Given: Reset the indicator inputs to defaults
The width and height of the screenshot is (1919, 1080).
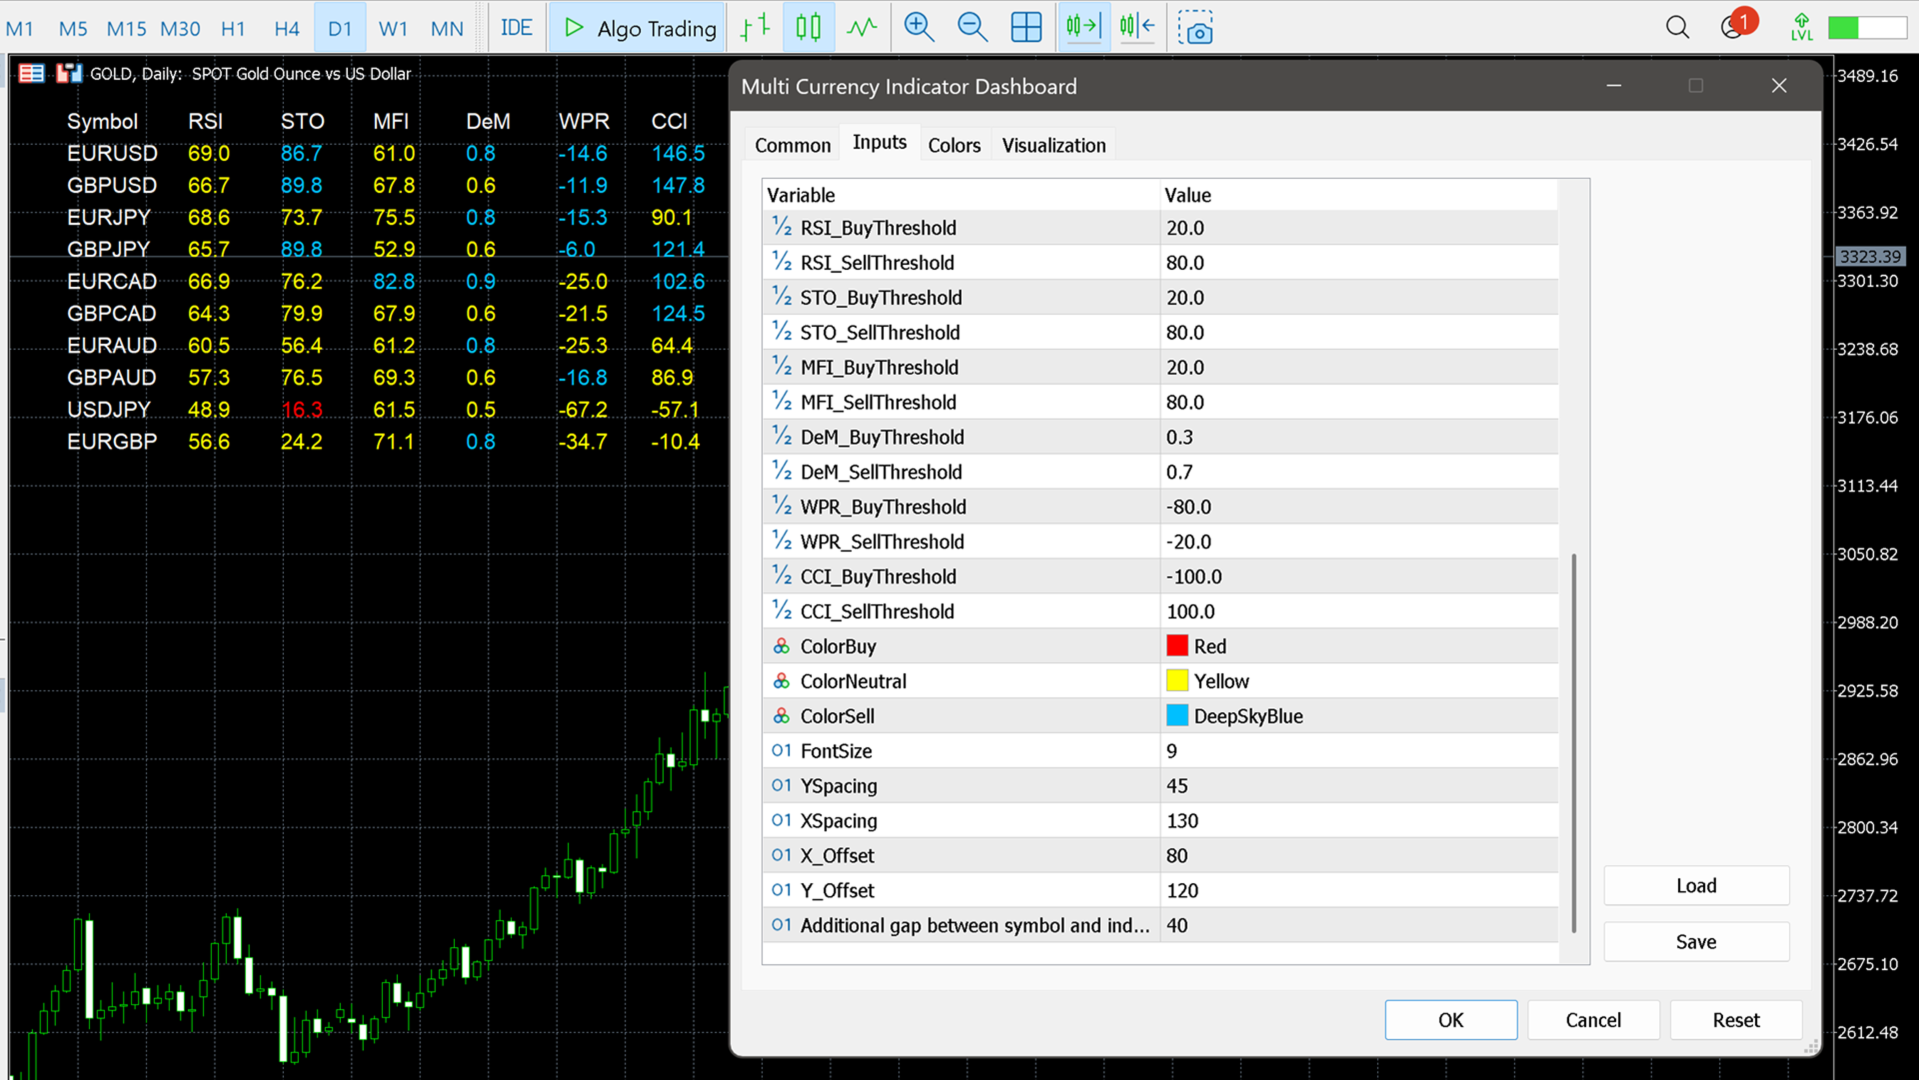Looking at the screenshot, I should pyautogui.click(x=1735, y=1019).
